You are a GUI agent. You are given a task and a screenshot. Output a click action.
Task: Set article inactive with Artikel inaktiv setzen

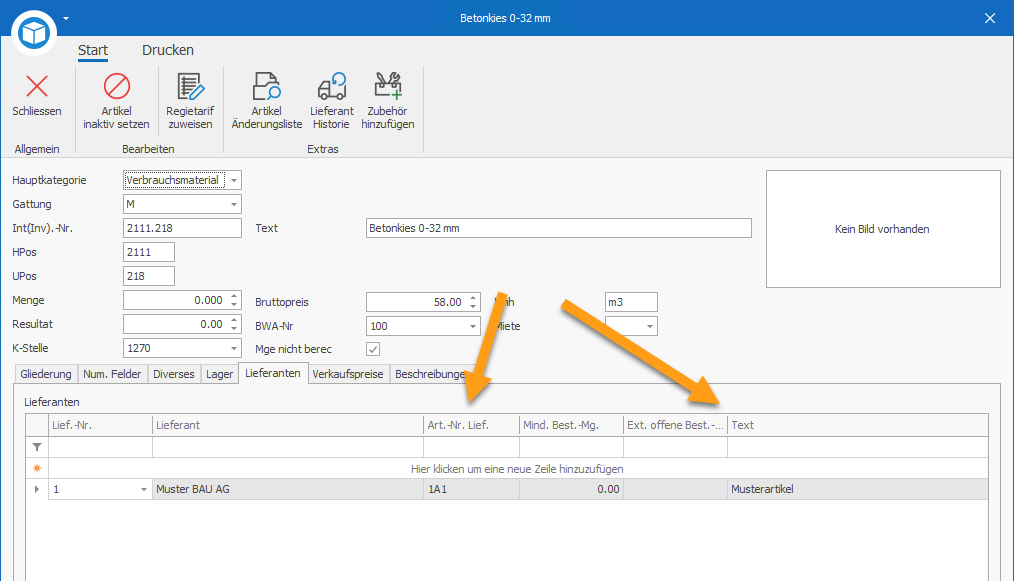coord(116,100)
